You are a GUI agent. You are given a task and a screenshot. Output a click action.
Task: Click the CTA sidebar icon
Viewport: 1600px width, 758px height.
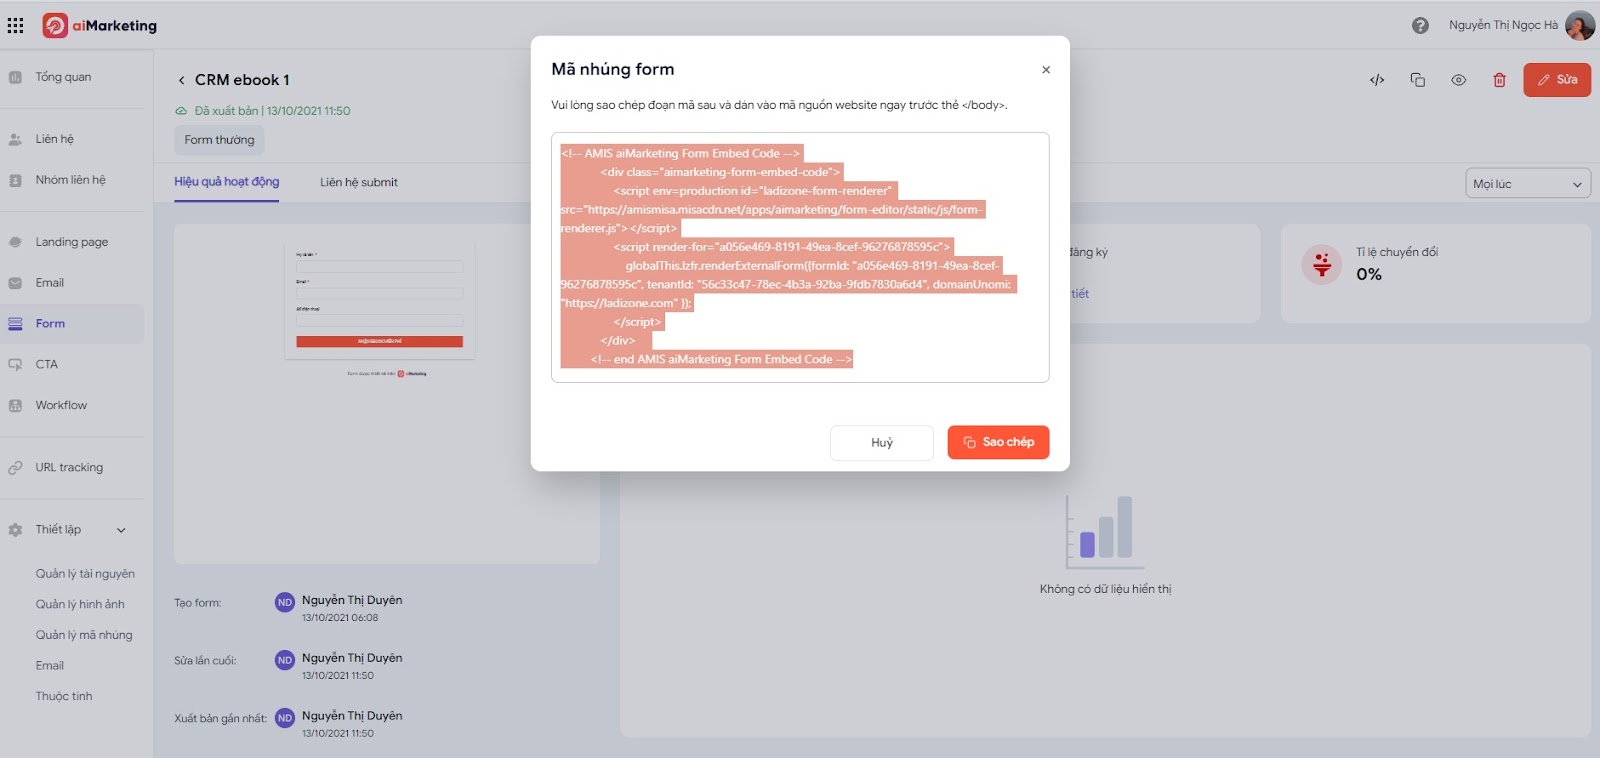(x=15, y=365)
